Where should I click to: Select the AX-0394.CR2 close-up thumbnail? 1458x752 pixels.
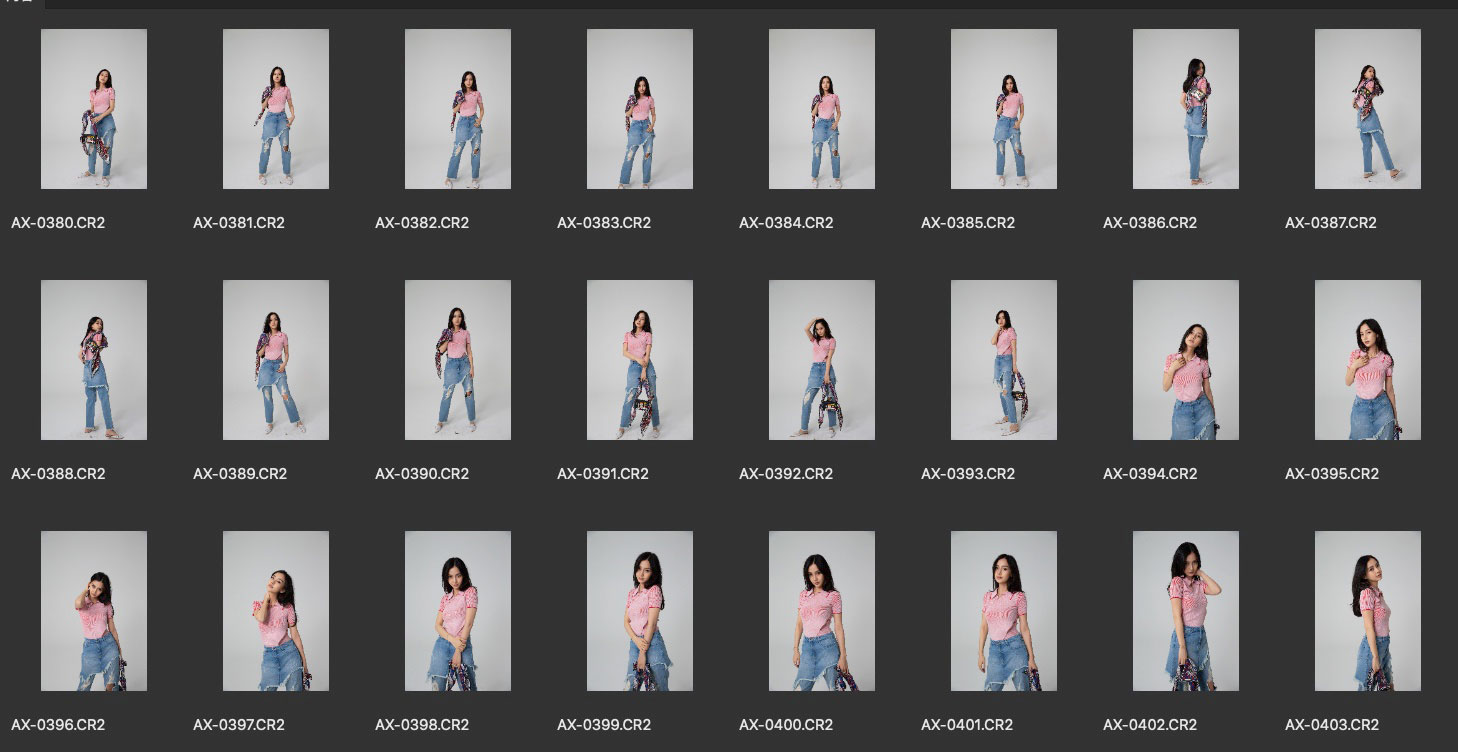[1186, 360]
